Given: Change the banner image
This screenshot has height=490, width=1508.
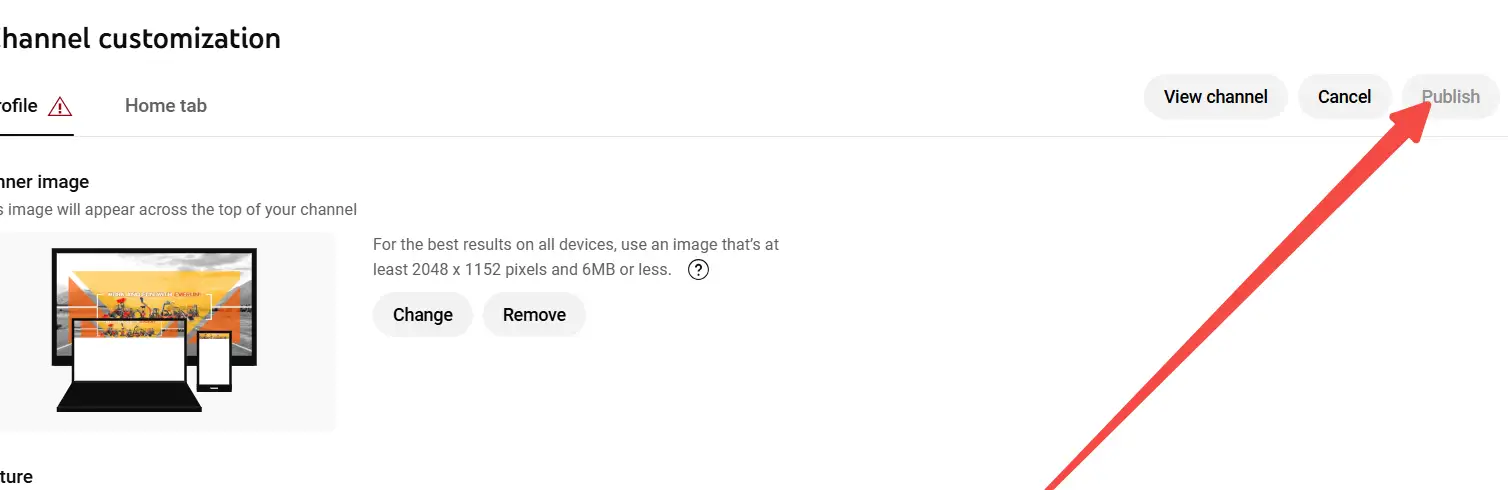Looking at the screenshot, I should (x=422, y=314).
